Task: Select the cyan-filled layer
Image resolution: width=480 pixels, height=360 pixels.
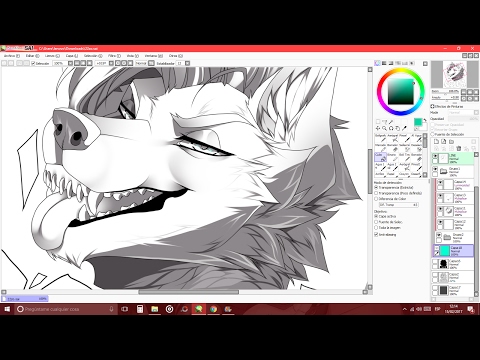Action: click(453, 251)
